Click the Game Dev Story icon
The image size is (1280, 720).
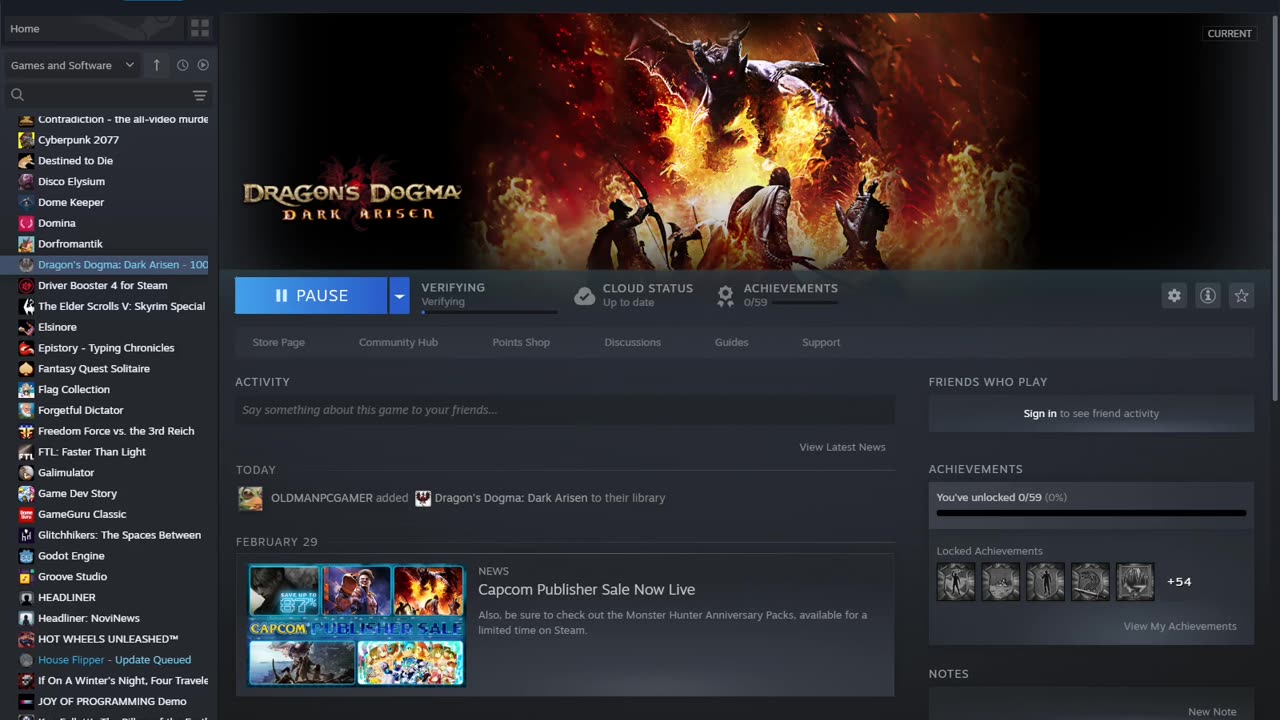(x=26, y=493)
